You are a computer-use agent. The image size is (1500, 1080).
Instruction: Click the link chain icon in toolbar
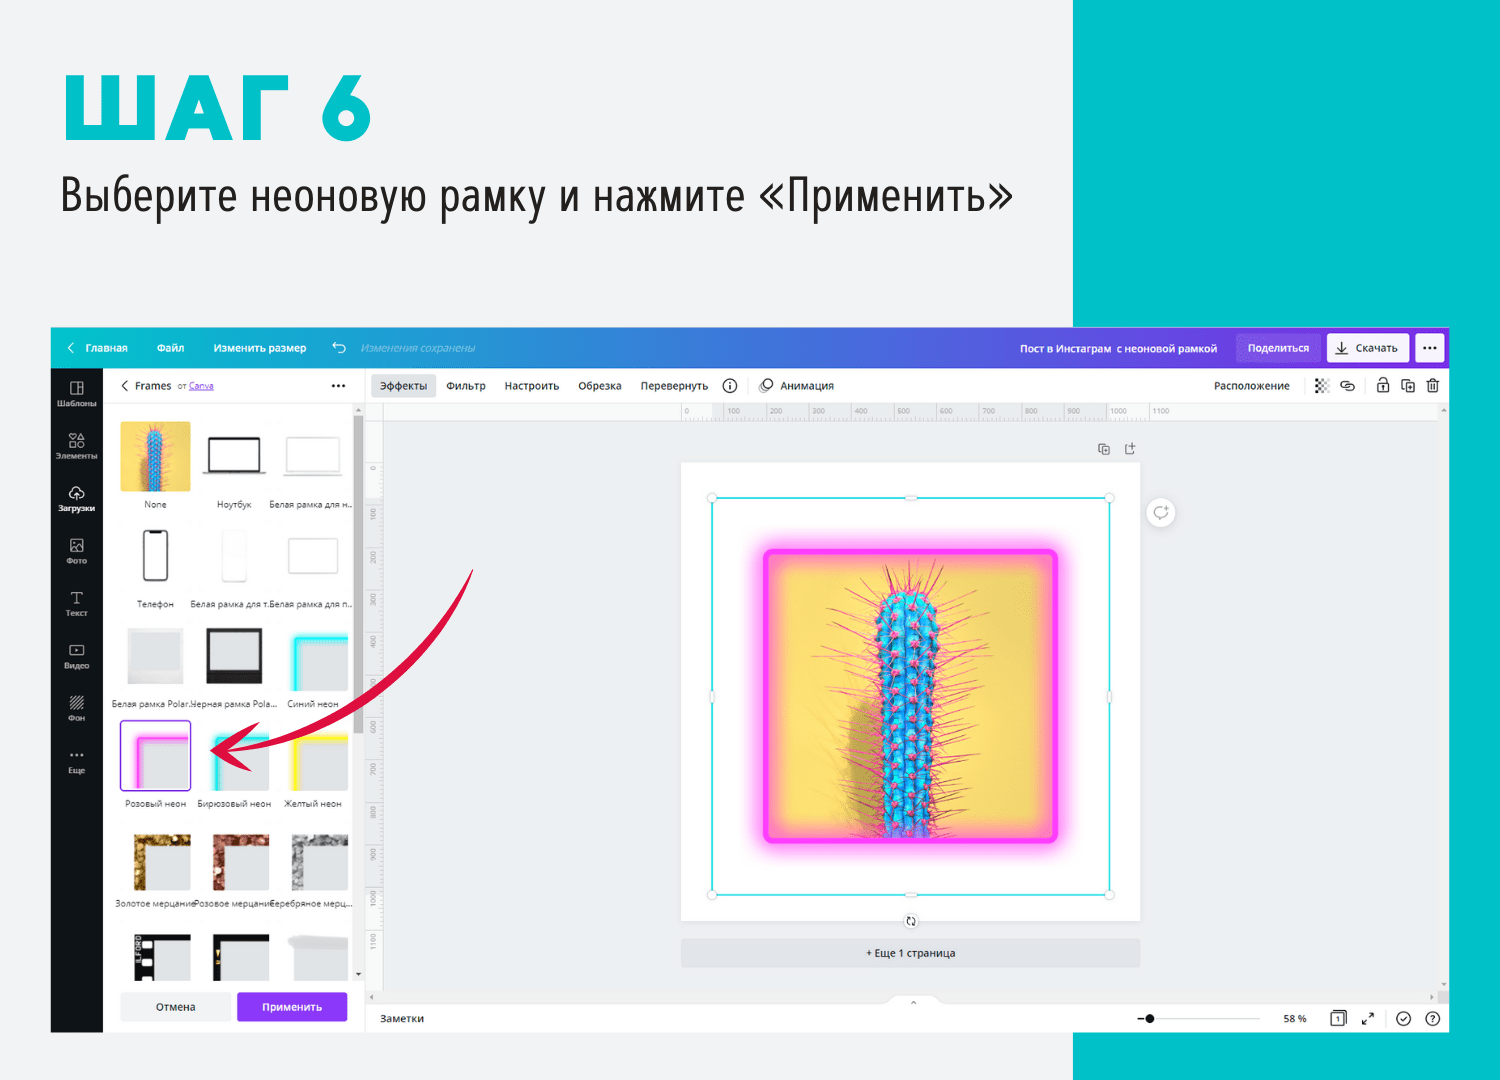(1347, 386)
